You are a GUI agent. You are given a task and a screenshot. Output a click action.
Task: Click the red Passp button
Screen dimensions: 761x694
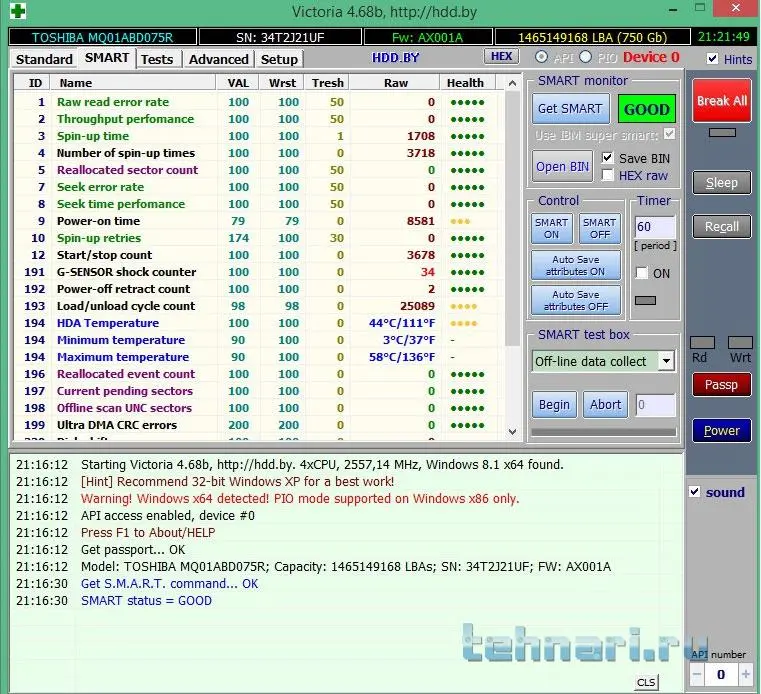point(722,385)
